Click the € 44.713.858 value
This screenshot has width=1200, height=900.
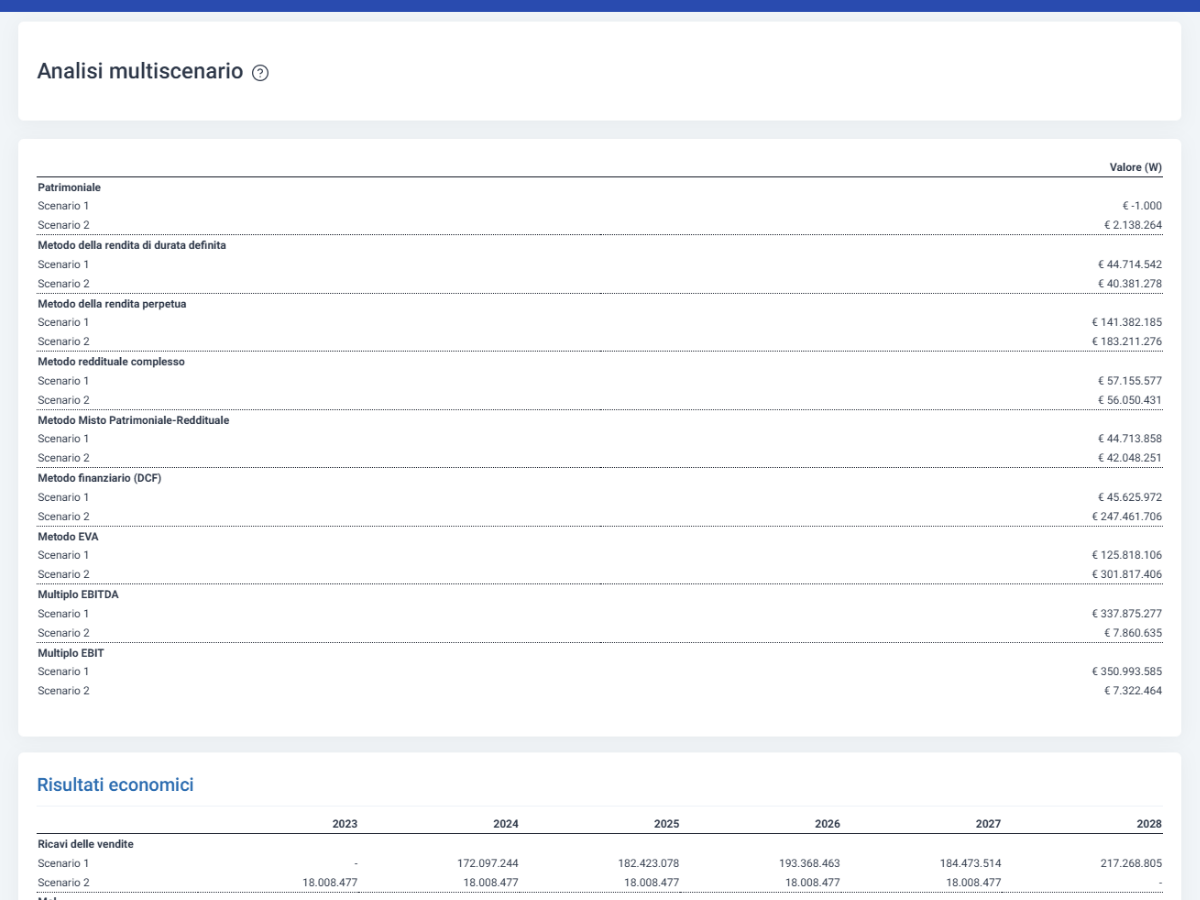pos(1130,439)
